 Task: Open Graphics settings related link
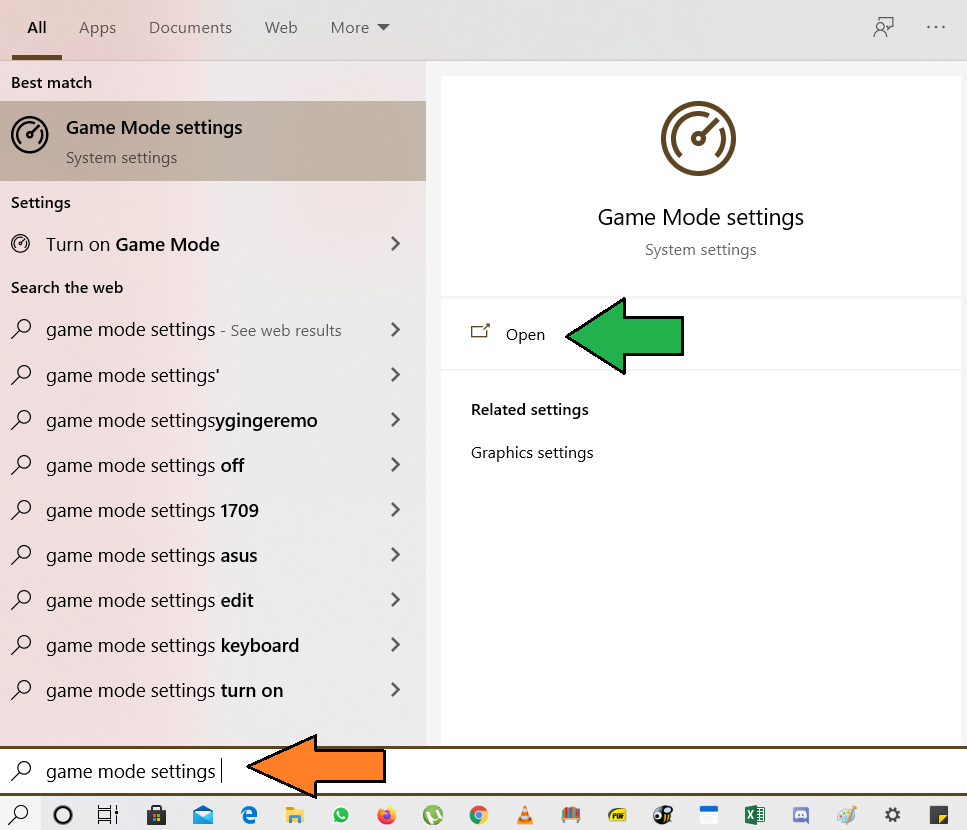coord(532,453)
